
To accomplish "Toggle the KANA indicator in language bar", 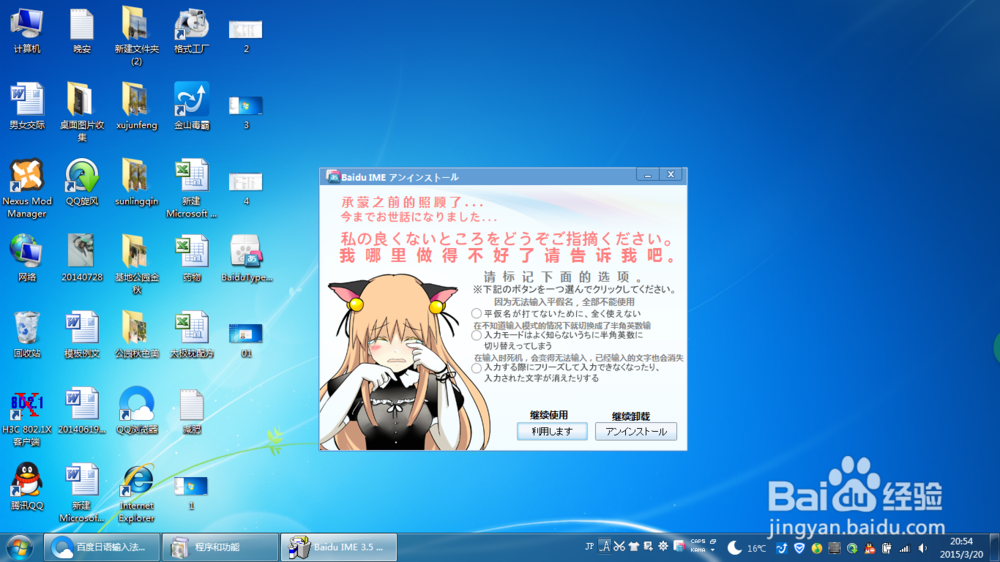I will click(698, 550).
